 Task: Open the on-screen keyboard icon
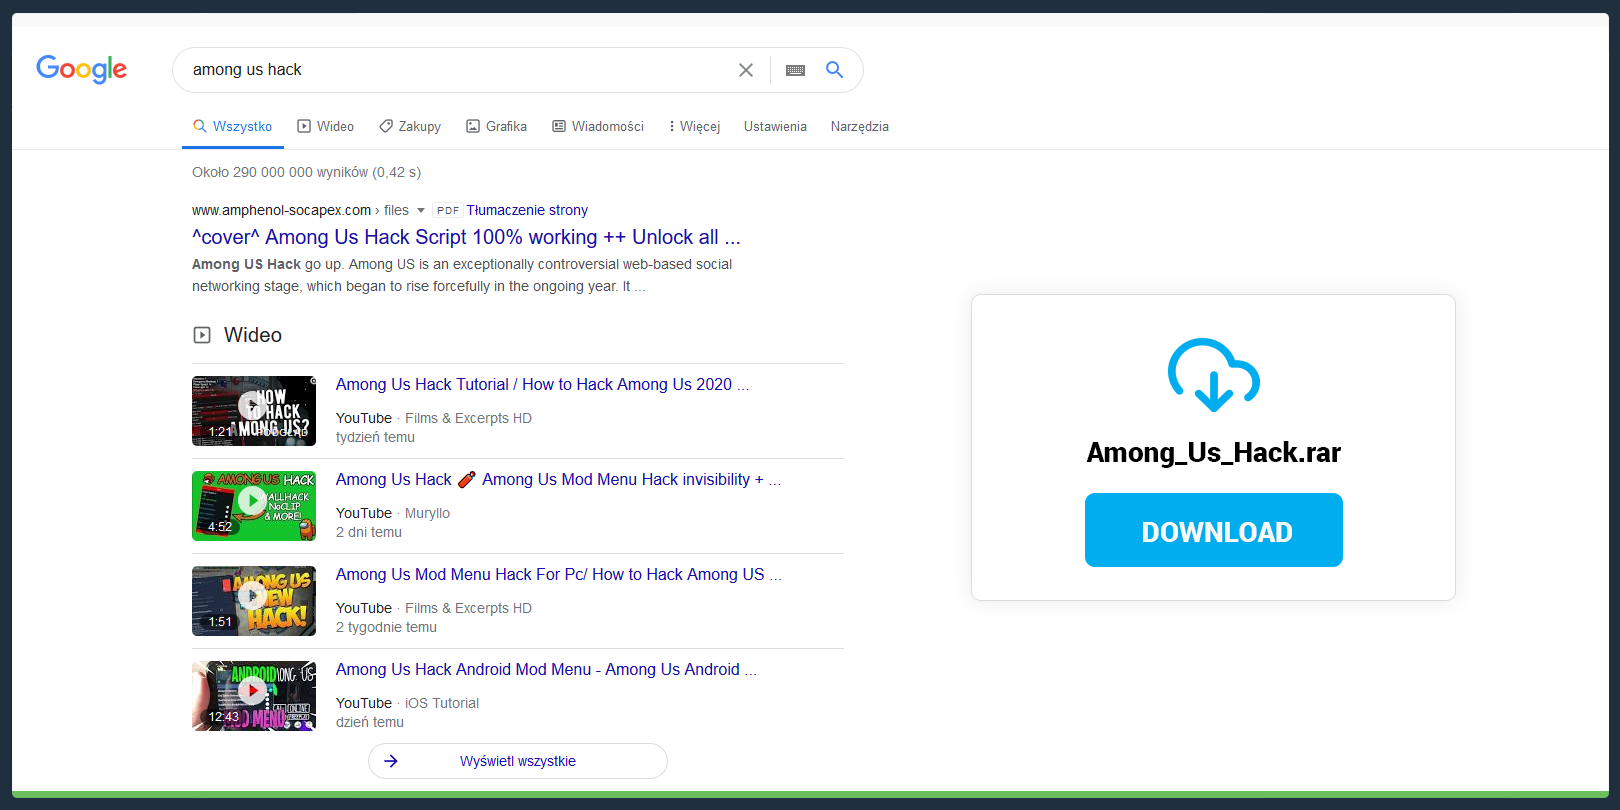[x=795, y=70]
